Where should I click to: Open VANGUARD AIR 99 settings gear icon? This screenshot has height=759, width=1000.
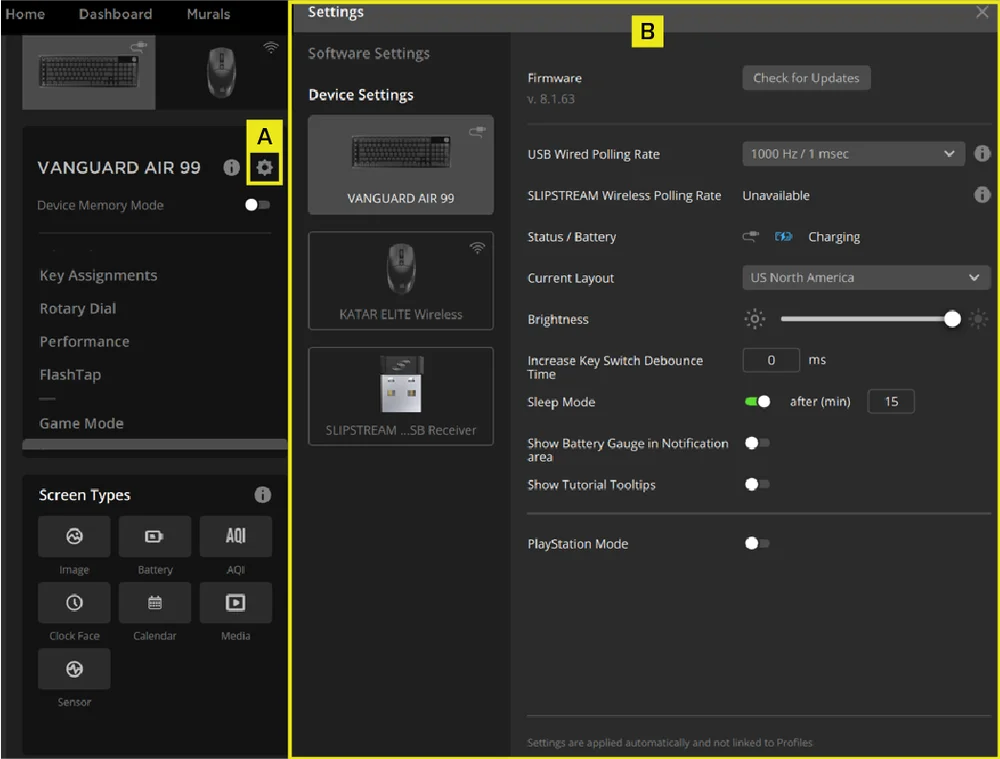264,168
